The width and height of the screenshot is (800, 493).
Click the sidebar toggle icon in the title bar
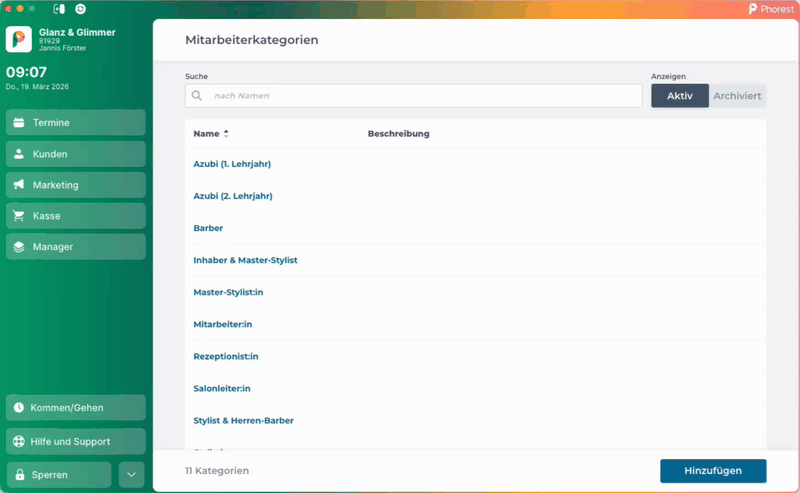click(59, 9)
